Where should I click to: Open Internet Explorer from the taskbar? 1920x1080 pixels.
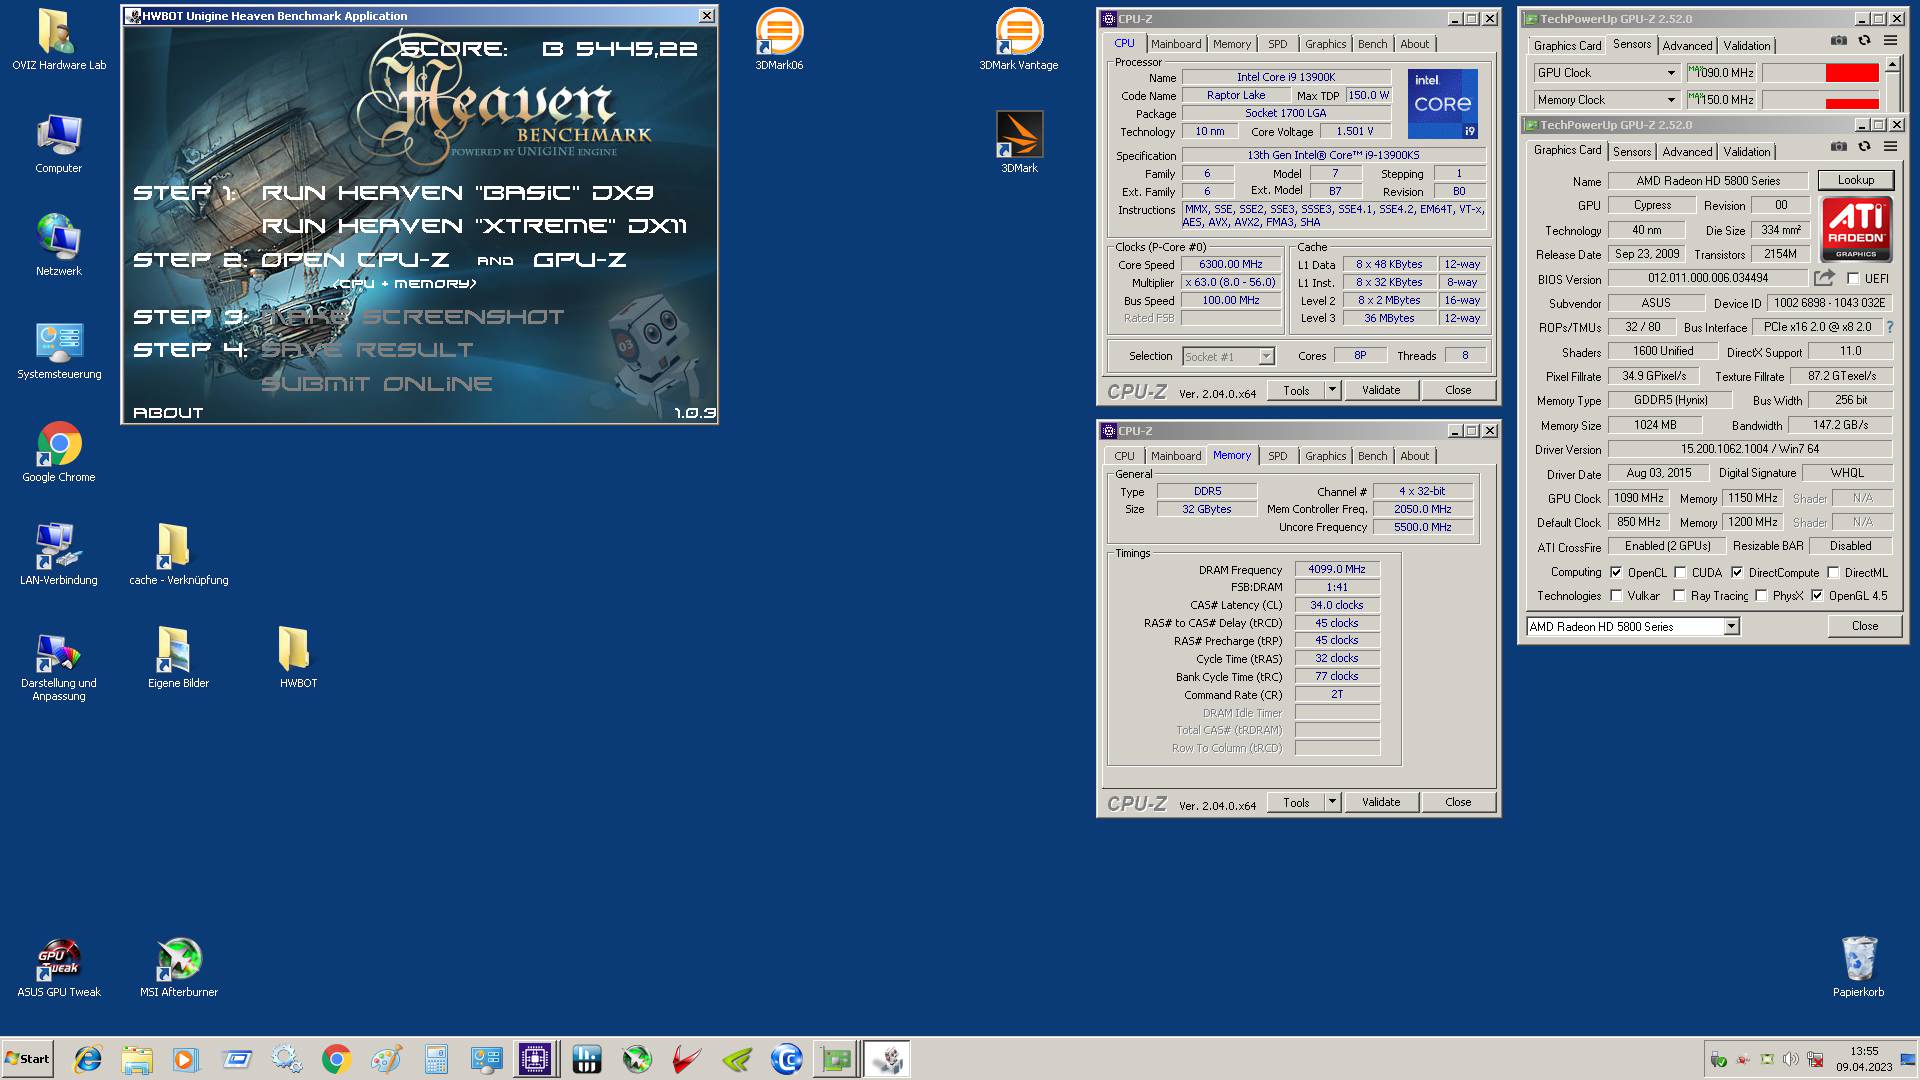pos(88,1059)
